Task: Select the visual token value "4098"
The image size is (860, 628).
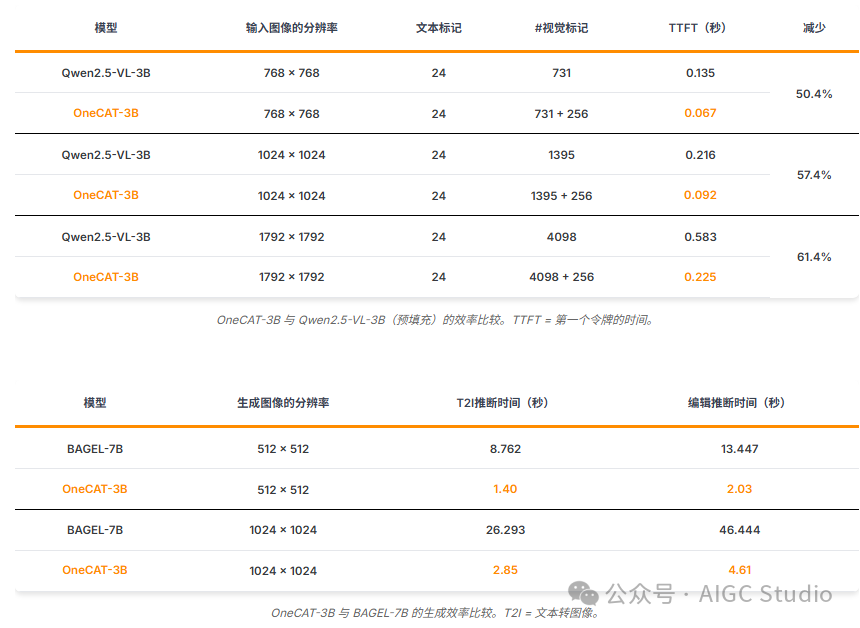Action: (561, 237)
